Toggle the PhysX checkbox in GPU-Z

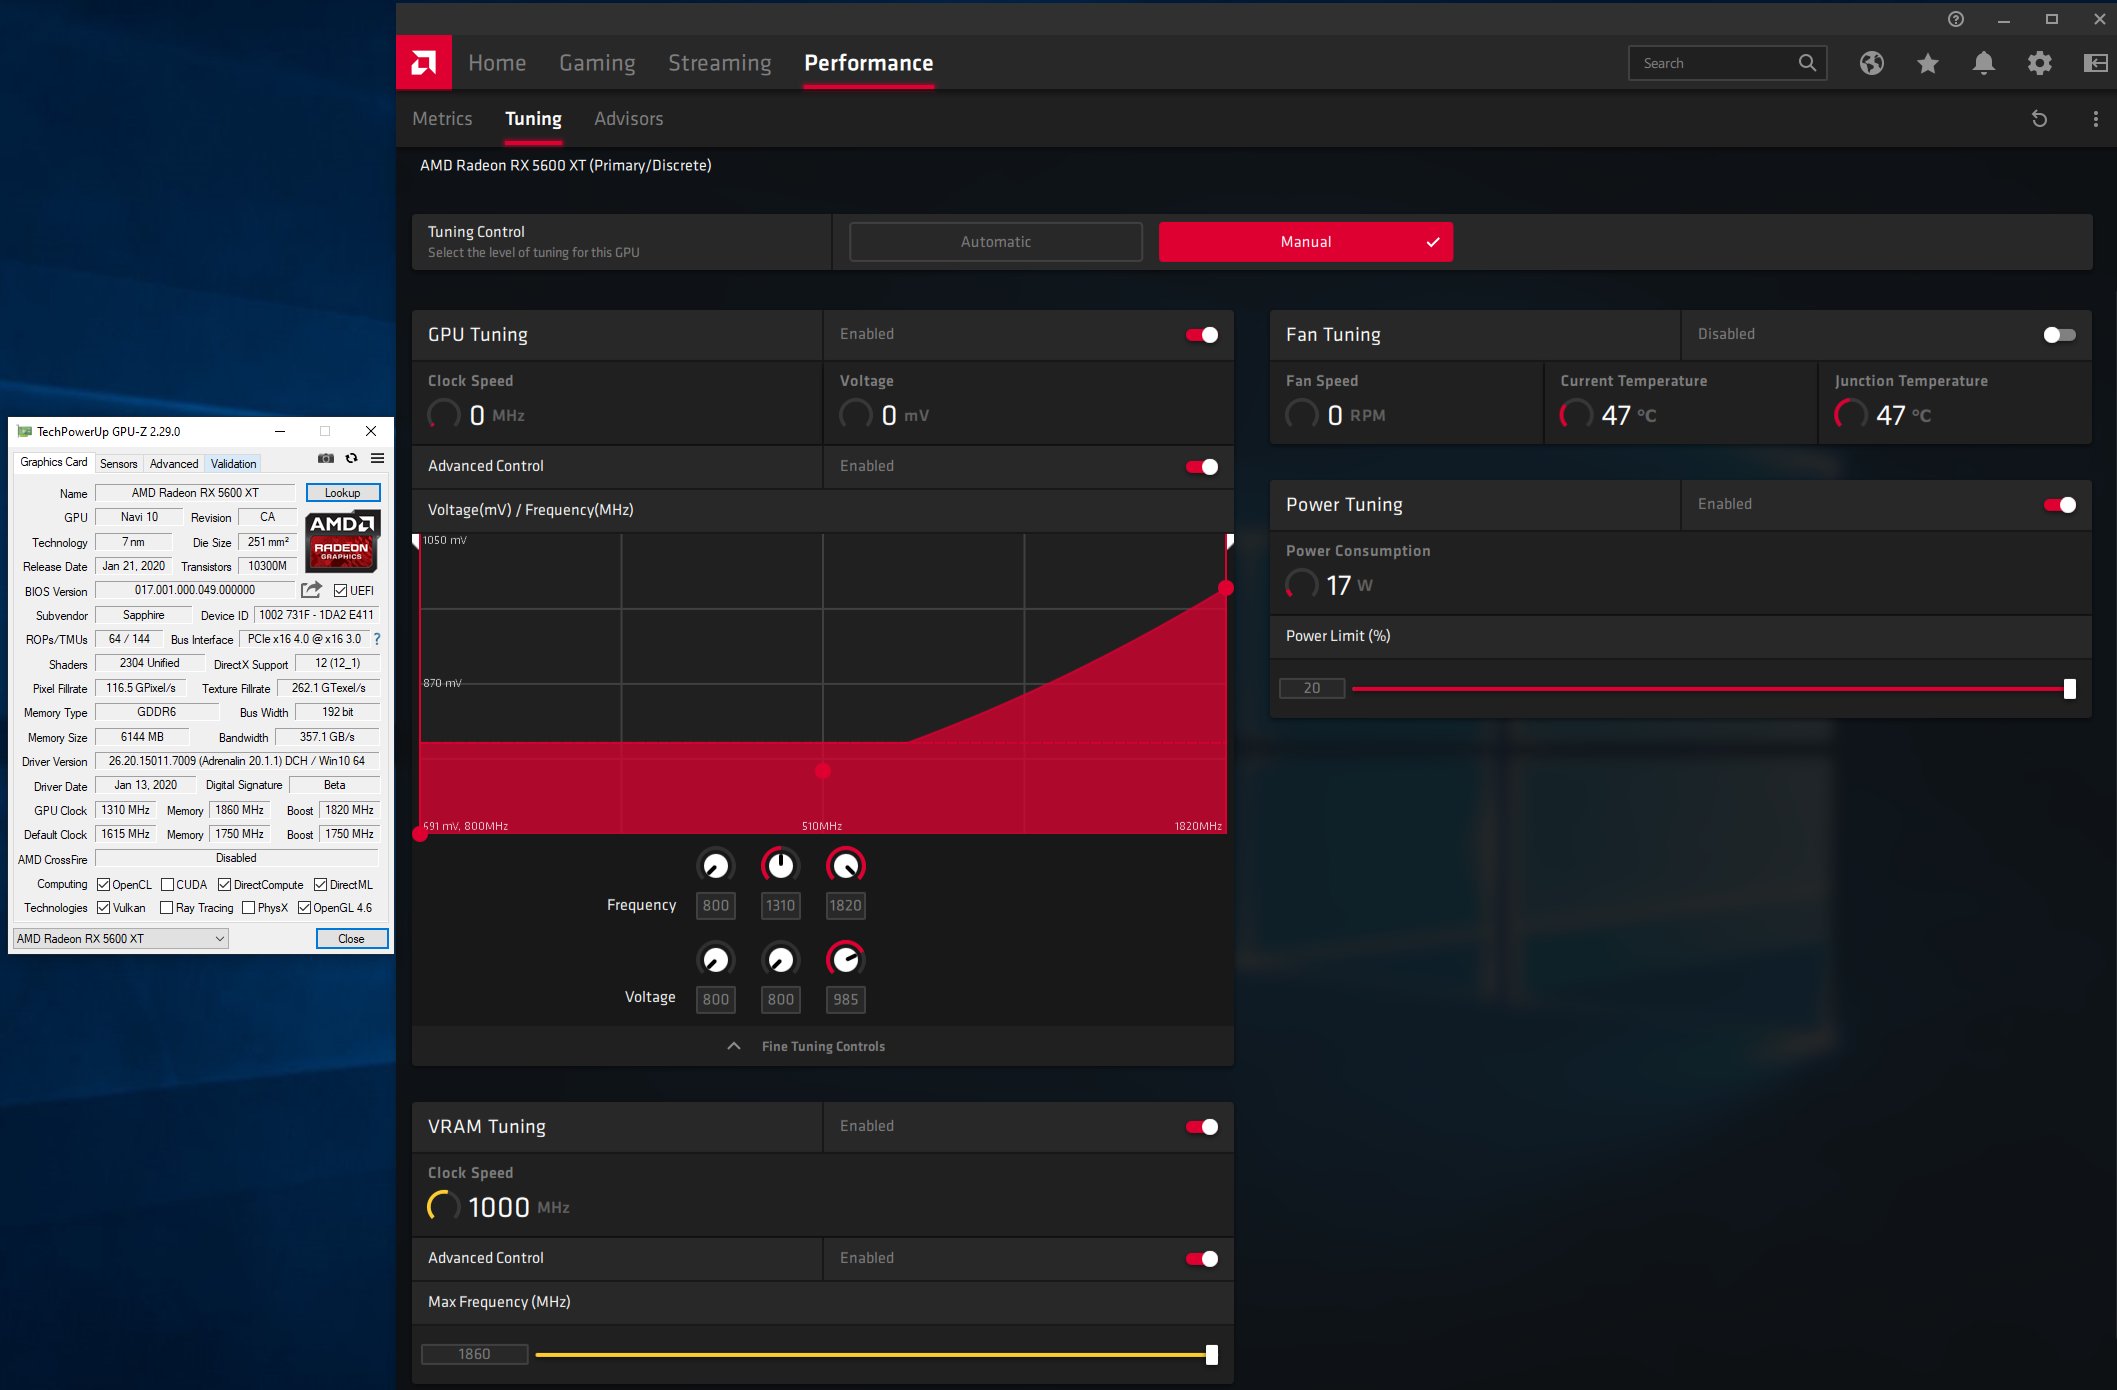(248, 908)
